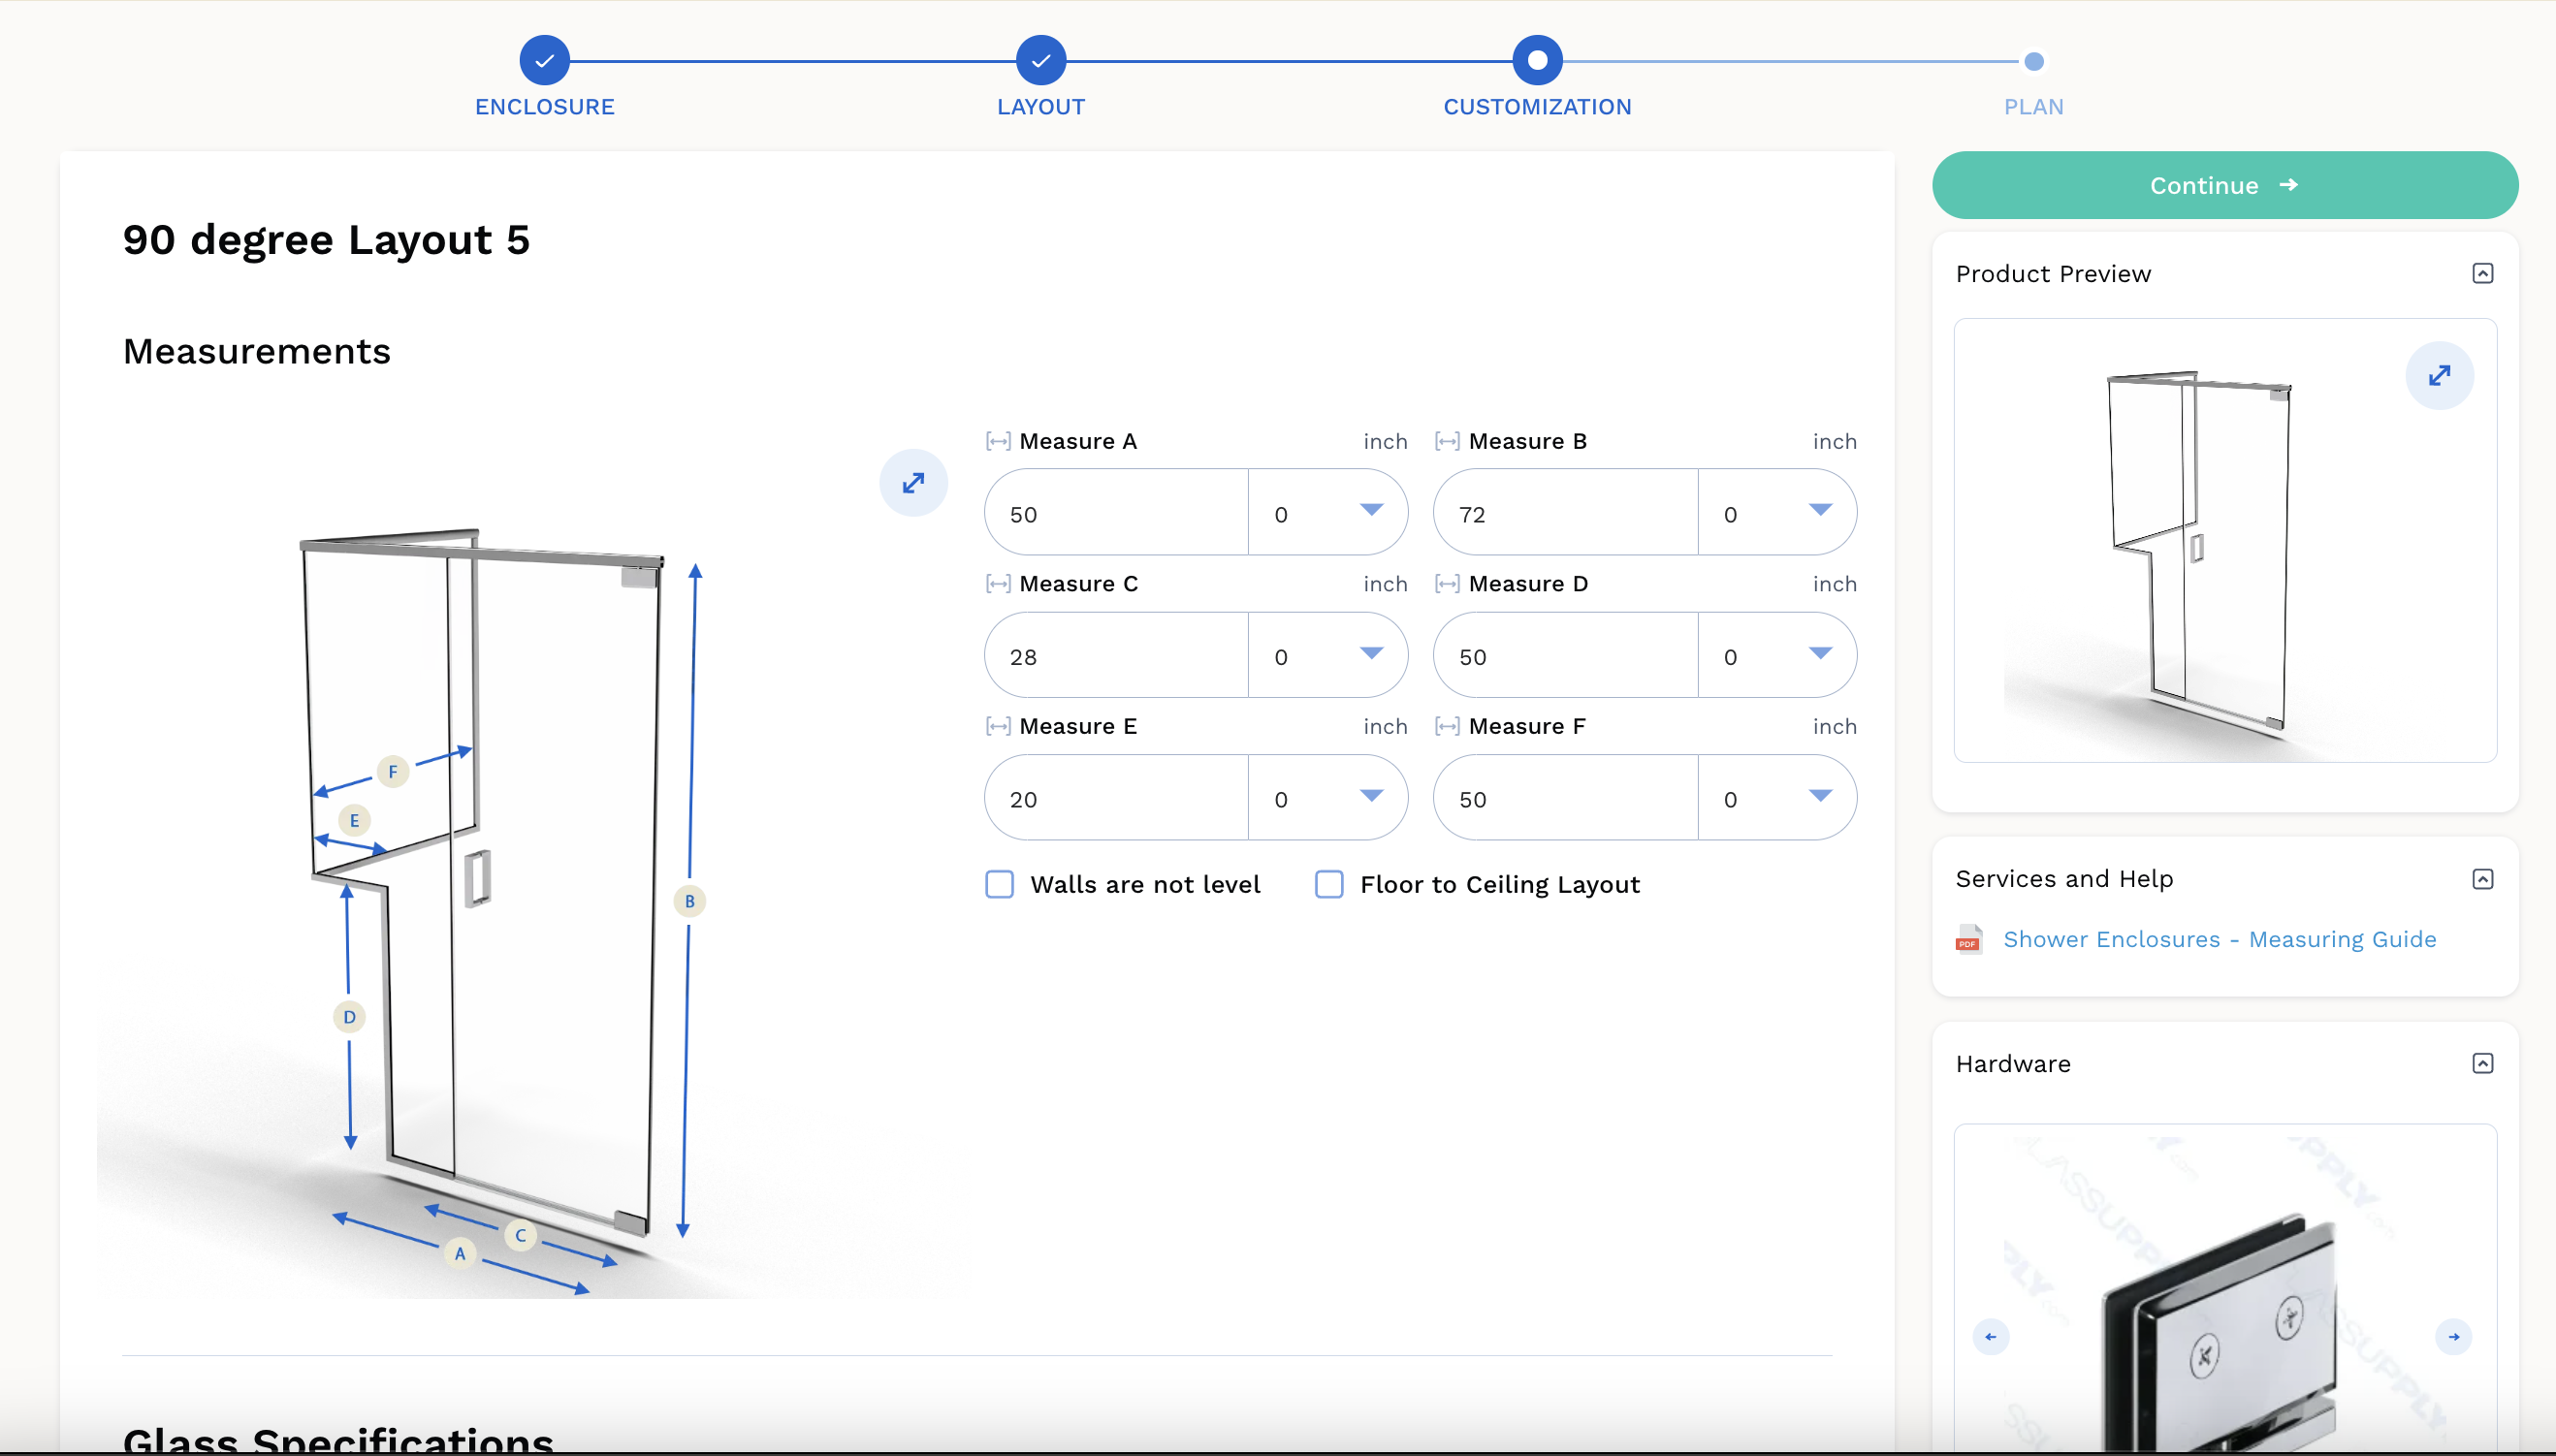Collapse the Services and Help panel

click(x=2482, y=879)
